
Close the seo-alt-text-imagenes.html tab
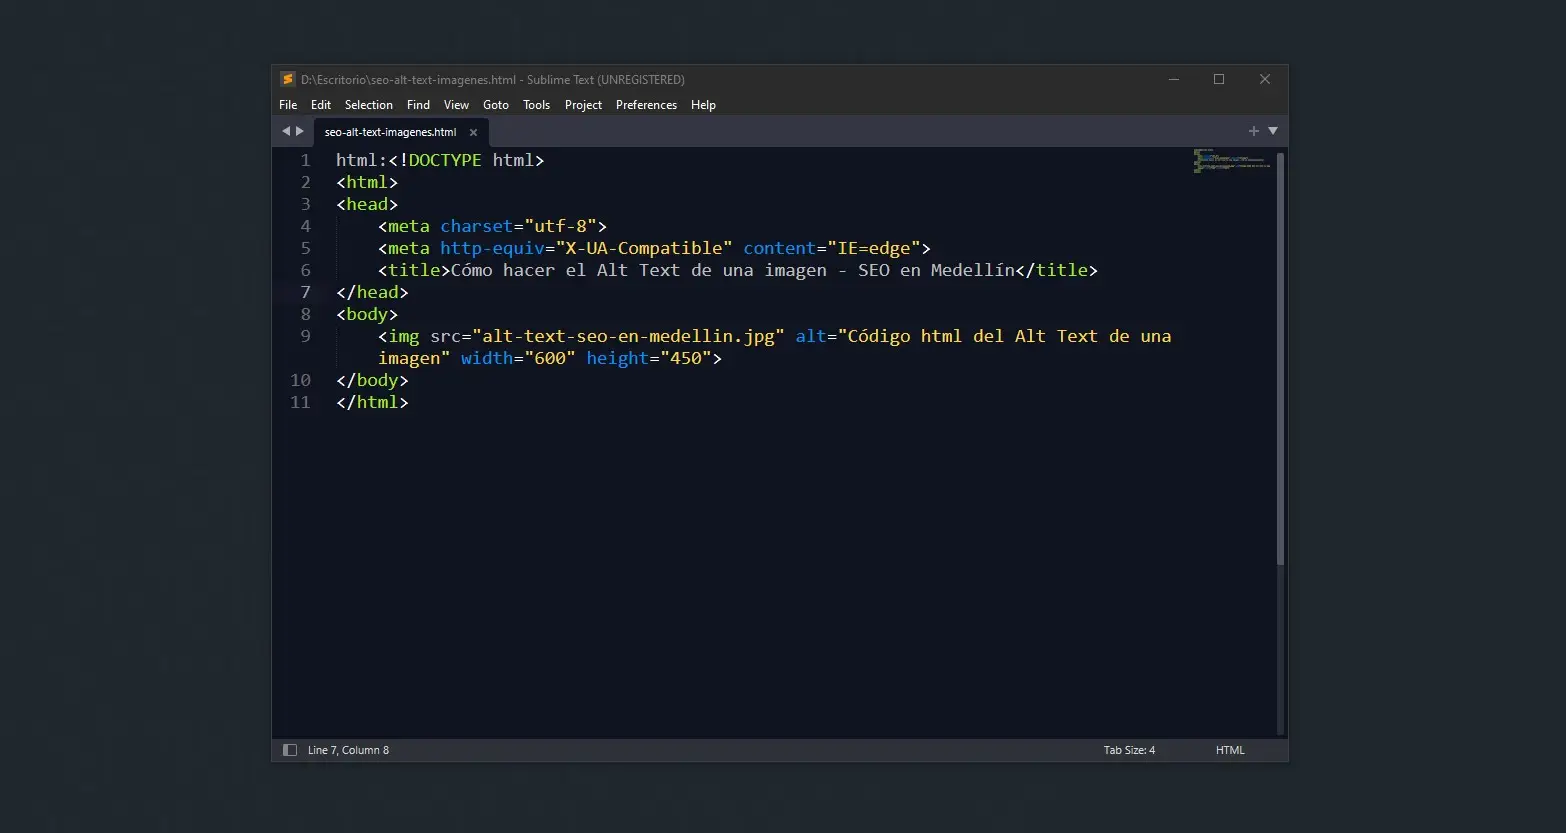tap(473, 131)
